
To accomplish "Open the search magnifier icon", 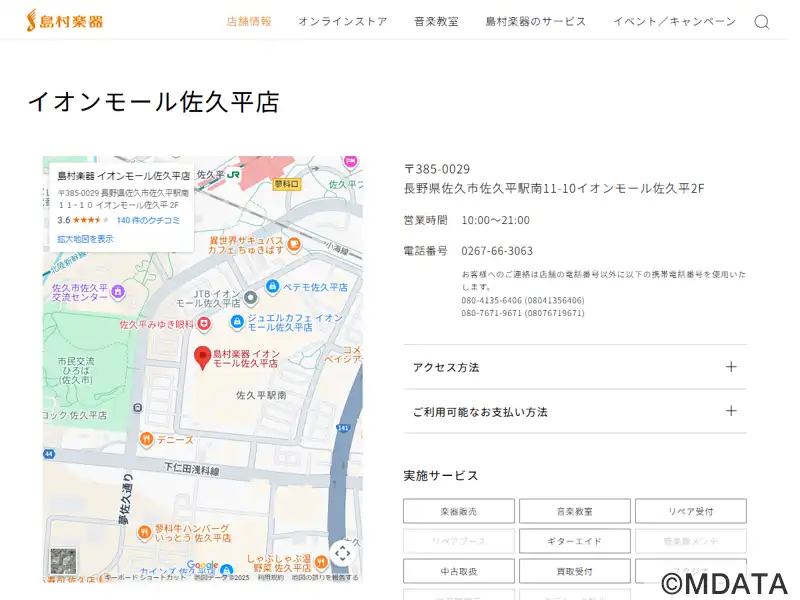I will (761, 22).
